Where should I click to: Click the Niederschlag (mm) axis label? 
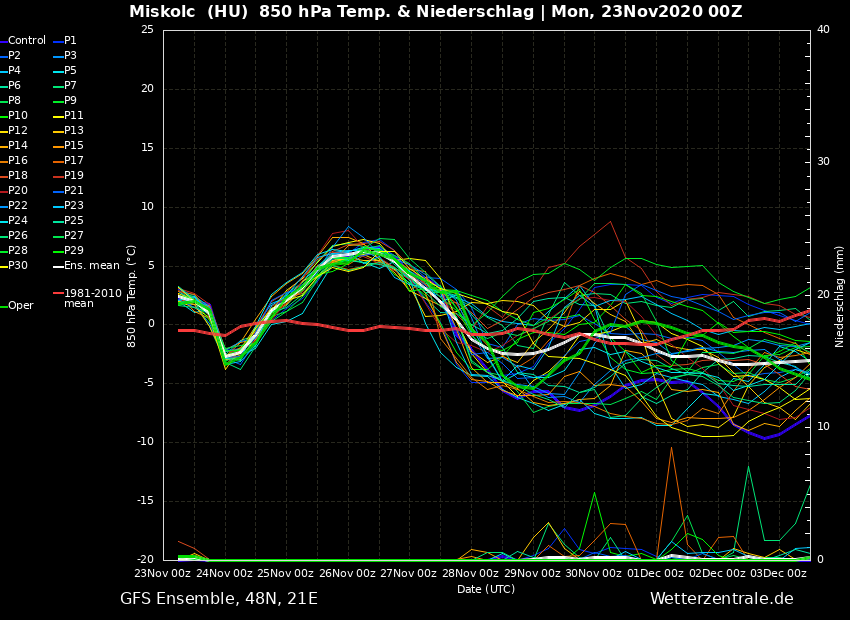[840, 296]
